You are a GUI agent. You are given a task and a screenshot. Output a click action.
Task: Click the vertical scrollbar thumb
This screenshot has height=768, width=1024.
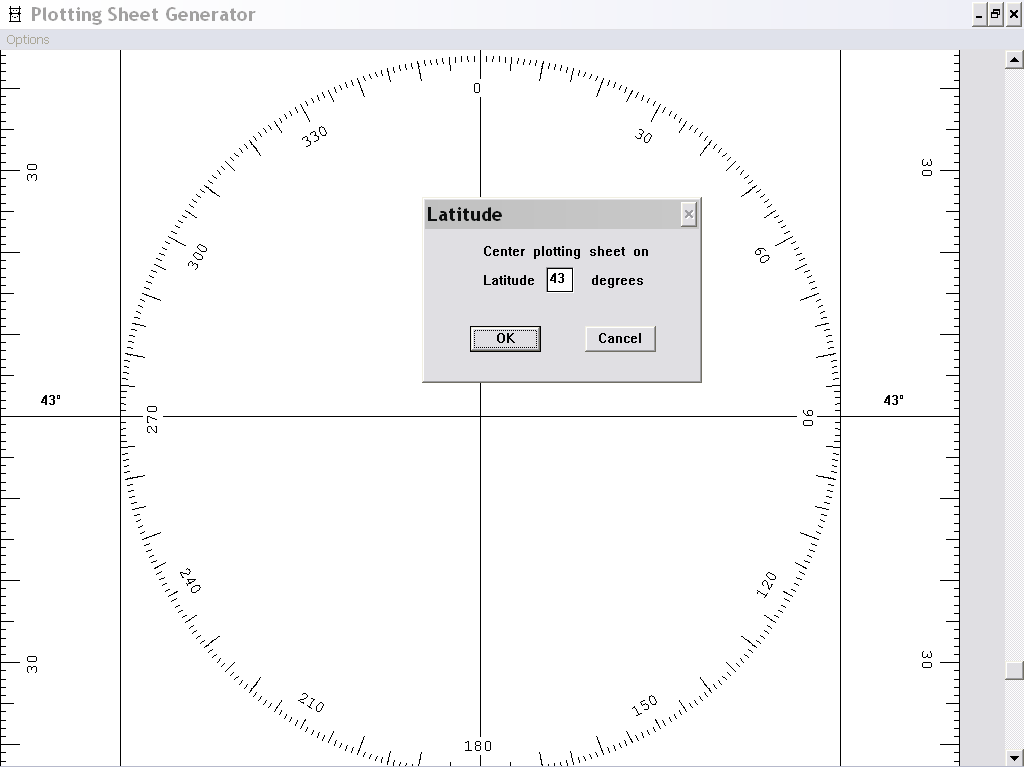[1014, 670]
